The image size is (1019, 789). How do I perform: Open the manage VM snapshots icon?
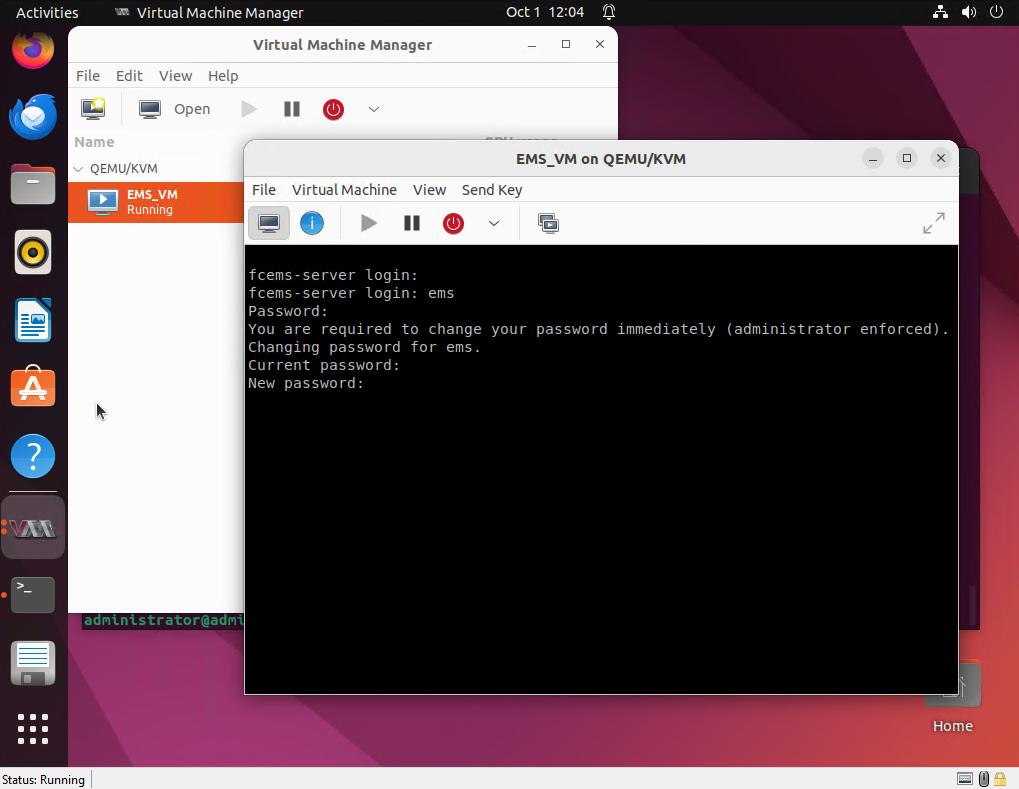[548, 223]
